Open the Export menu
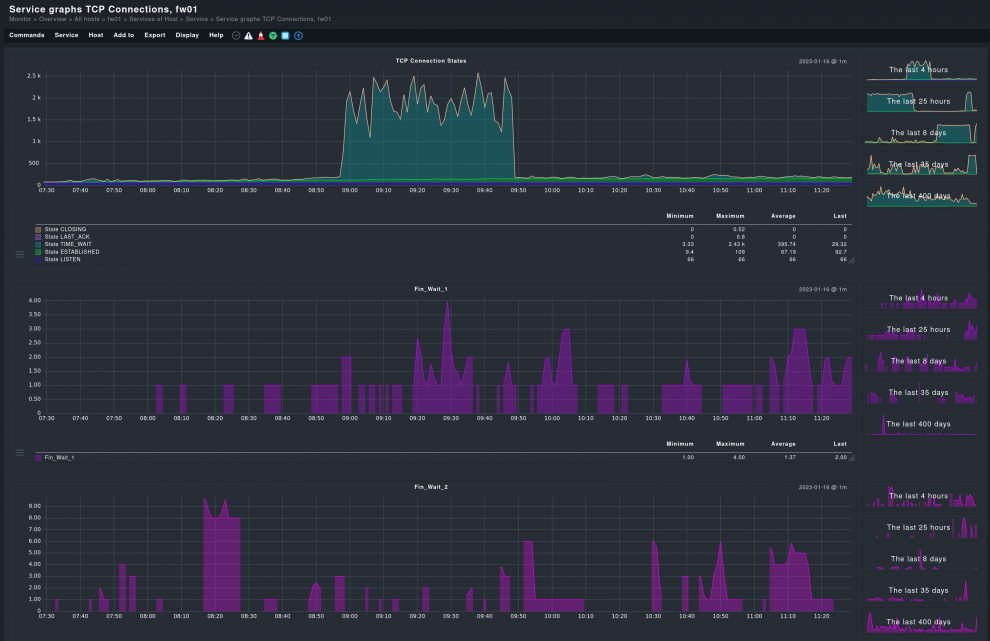 155,35
